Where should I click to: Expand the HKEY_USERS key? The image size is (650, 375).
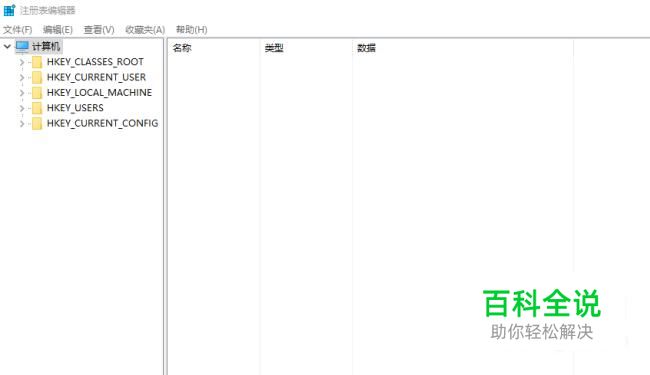(22, 108)
